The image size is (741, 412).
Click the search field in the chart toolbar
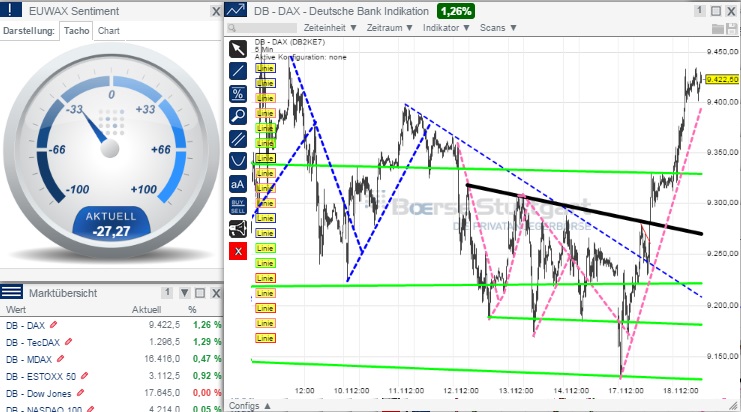click(x=262, y=28)
